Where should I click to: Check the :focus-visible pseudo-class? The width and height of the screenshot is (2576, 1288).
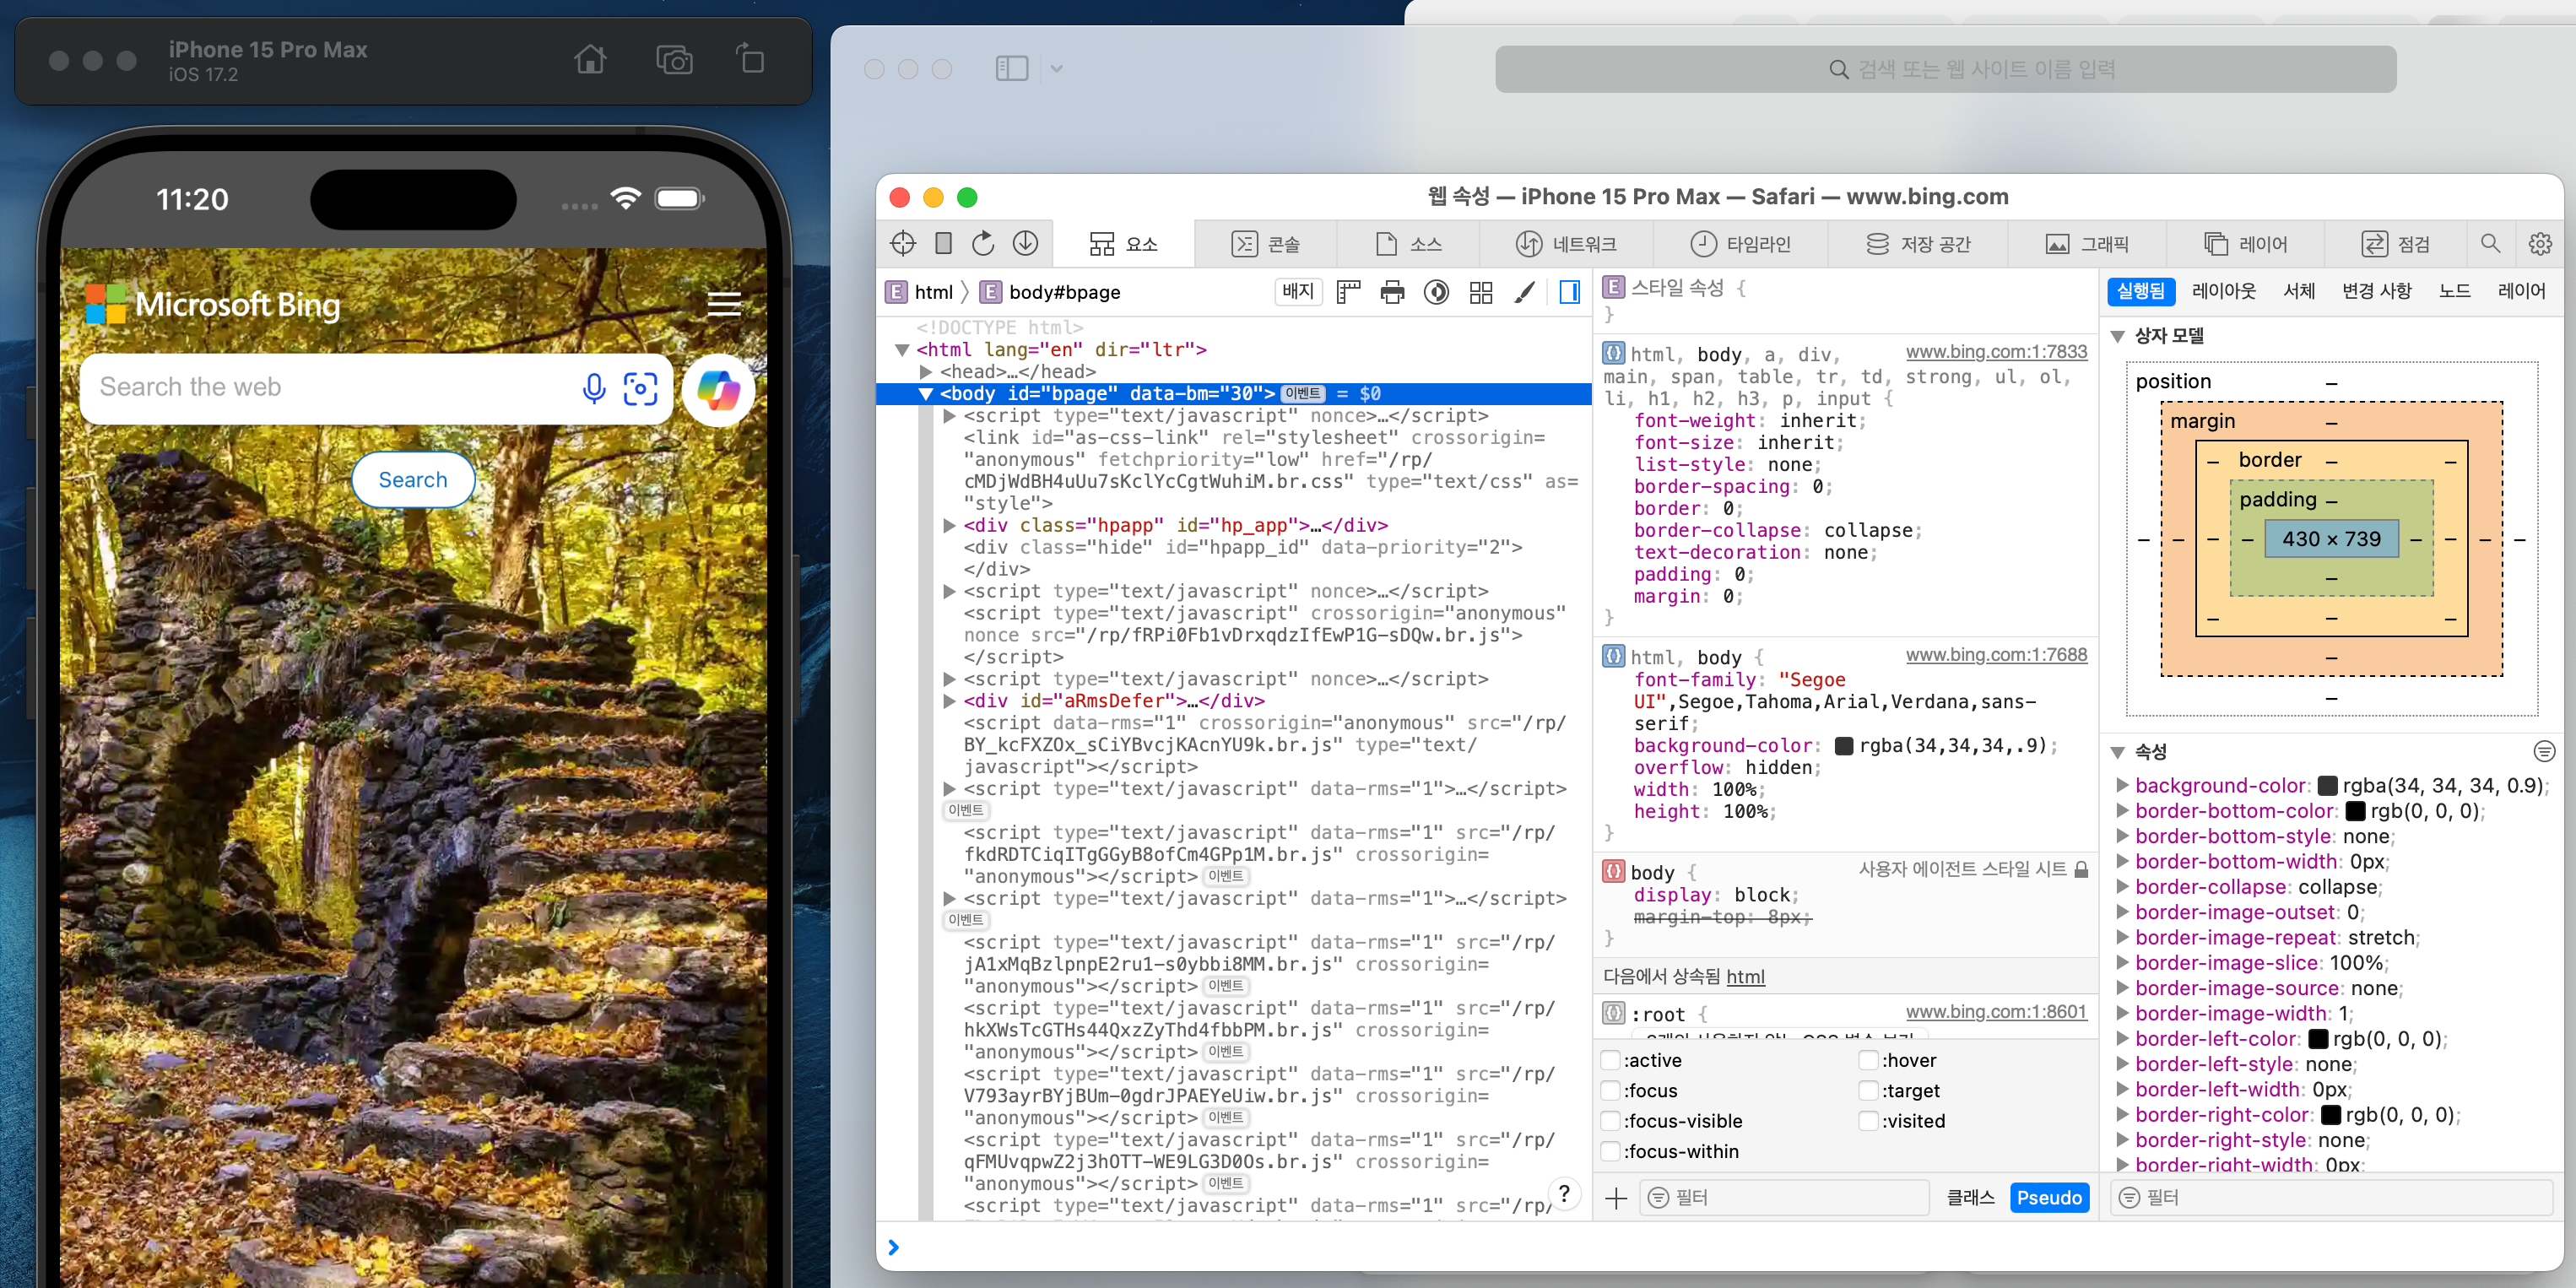coord(1610,1121)
